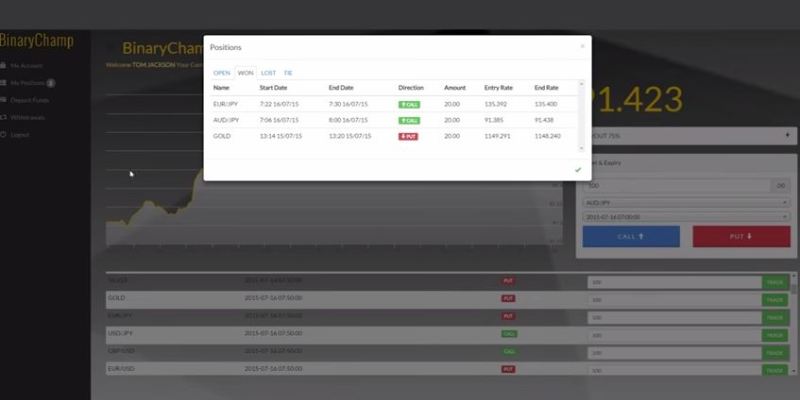Click PUT badge in background GOLD row
Image resolution: width=800 pixels, height=400 pixels.
click(508, 298)
